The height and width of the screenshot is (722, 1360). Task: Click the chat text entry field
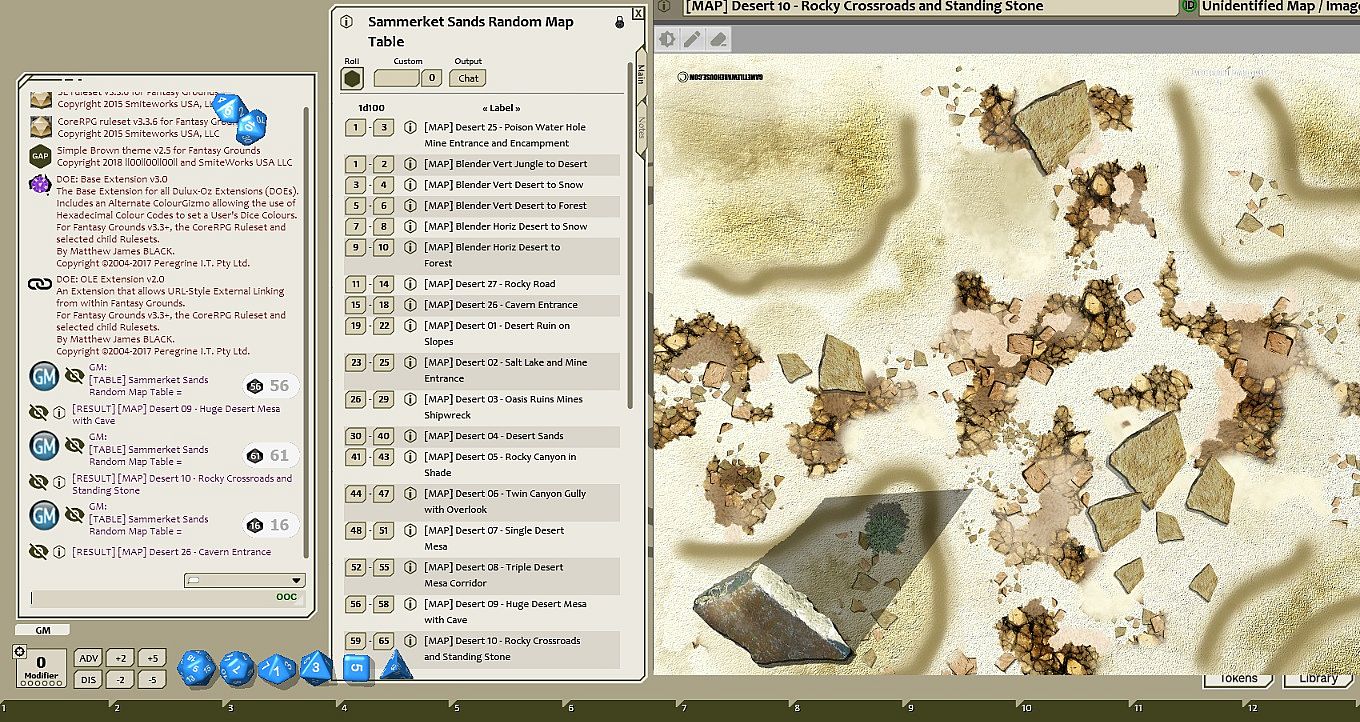150,597
